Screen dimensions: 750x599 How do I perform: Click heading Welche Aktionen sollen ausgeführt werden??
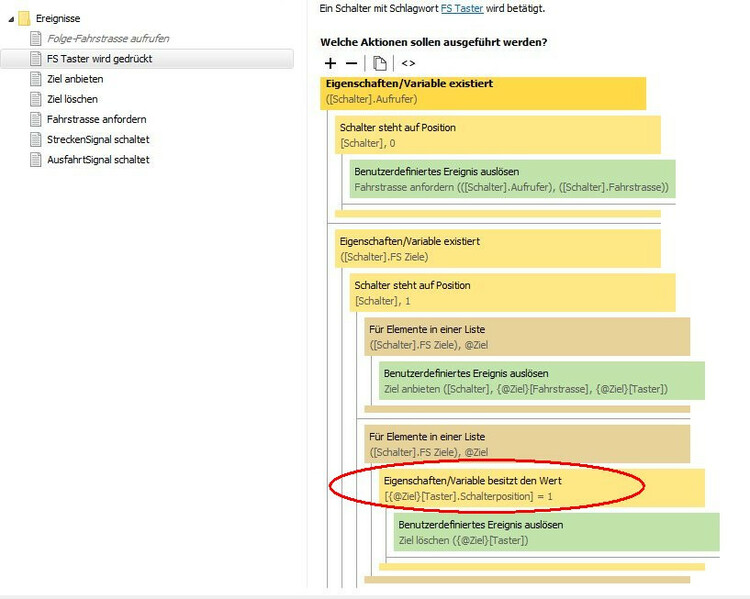coord(433,42)
